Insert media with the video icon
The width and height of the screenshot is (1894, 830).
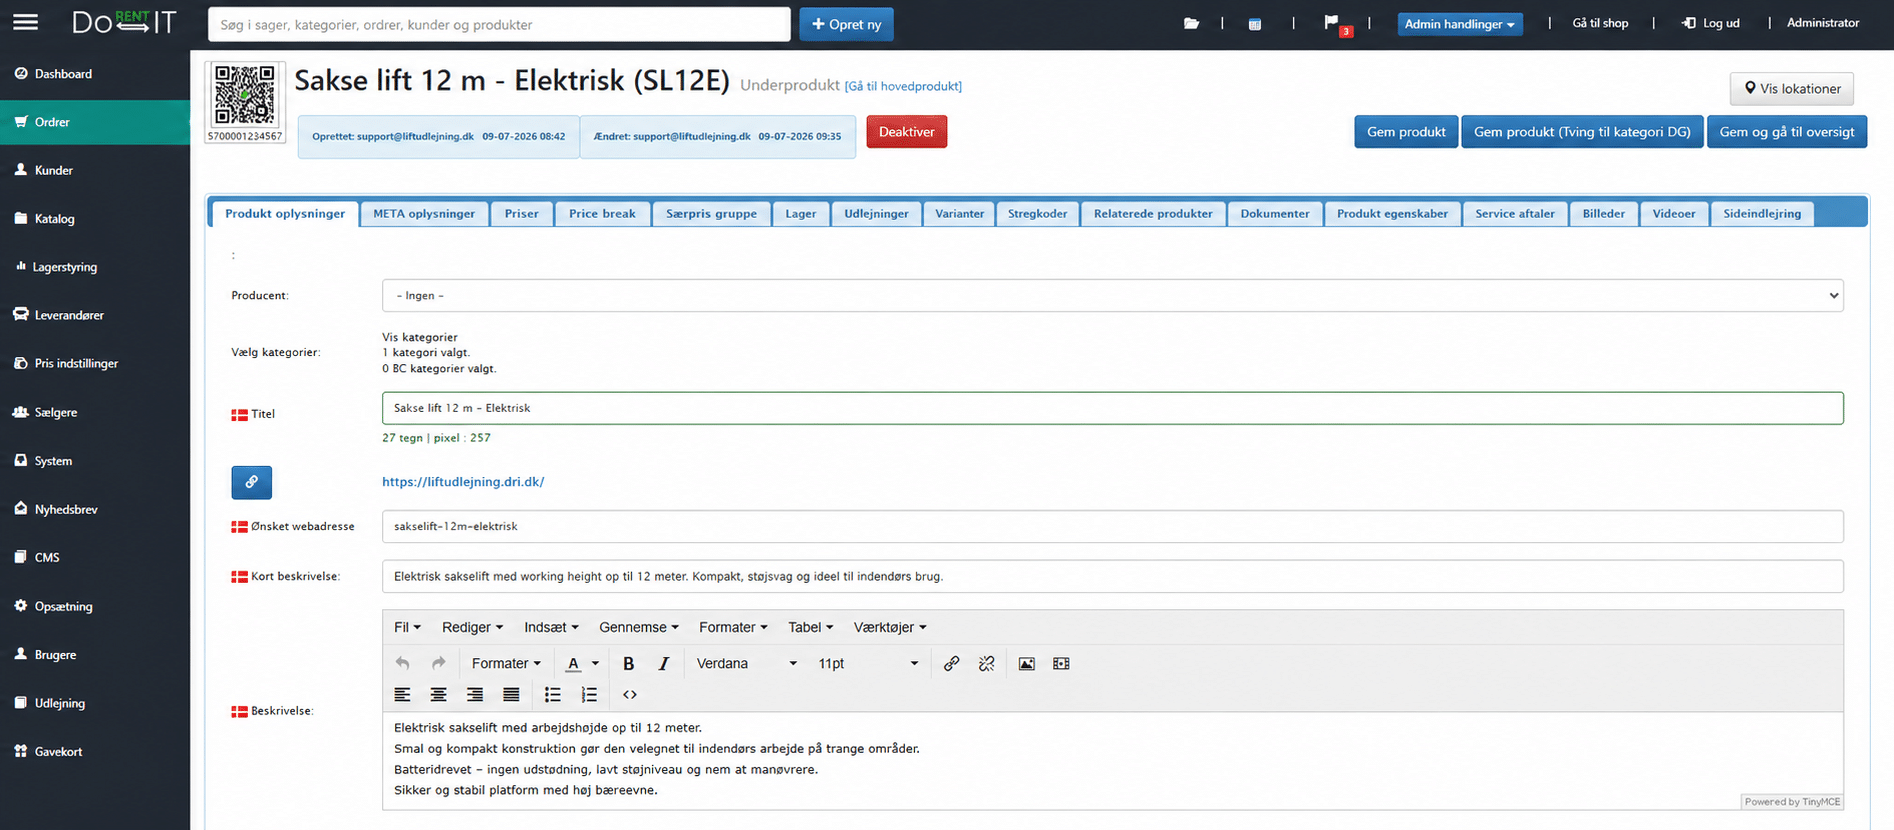tap(1061, 663)
